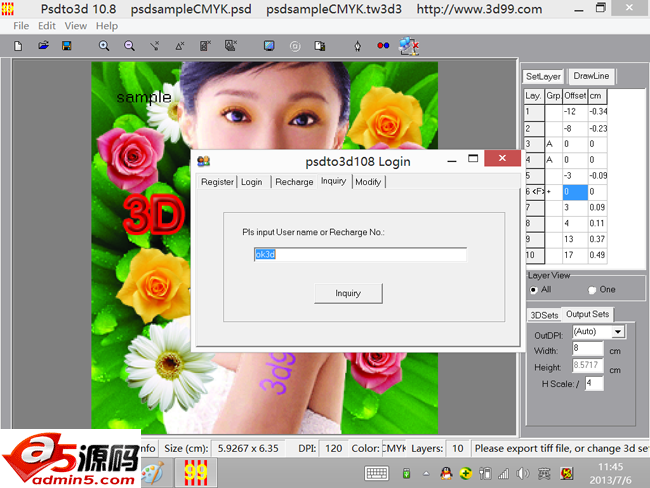This screenshot has width=650, height=488.
Task: Click the New file toolbar icon
Action: point(18,46)
